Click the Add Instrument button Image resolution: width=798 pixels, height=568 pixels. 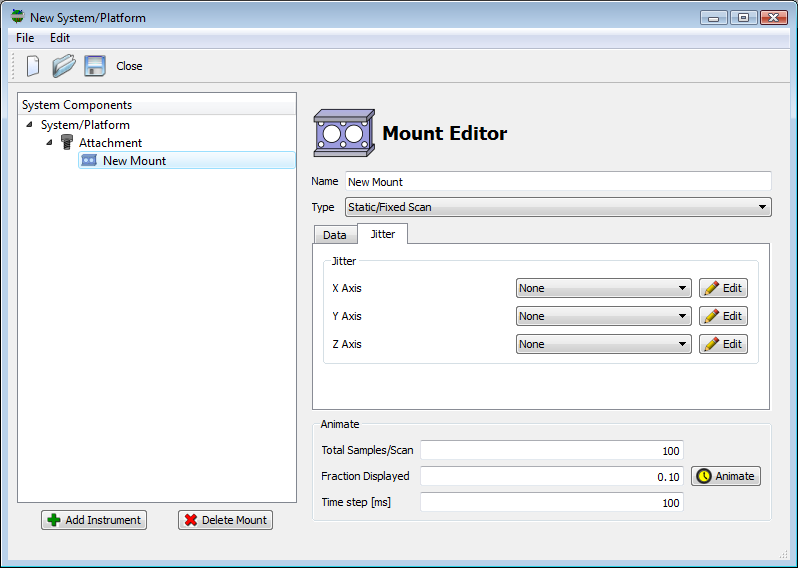[94, 520]
